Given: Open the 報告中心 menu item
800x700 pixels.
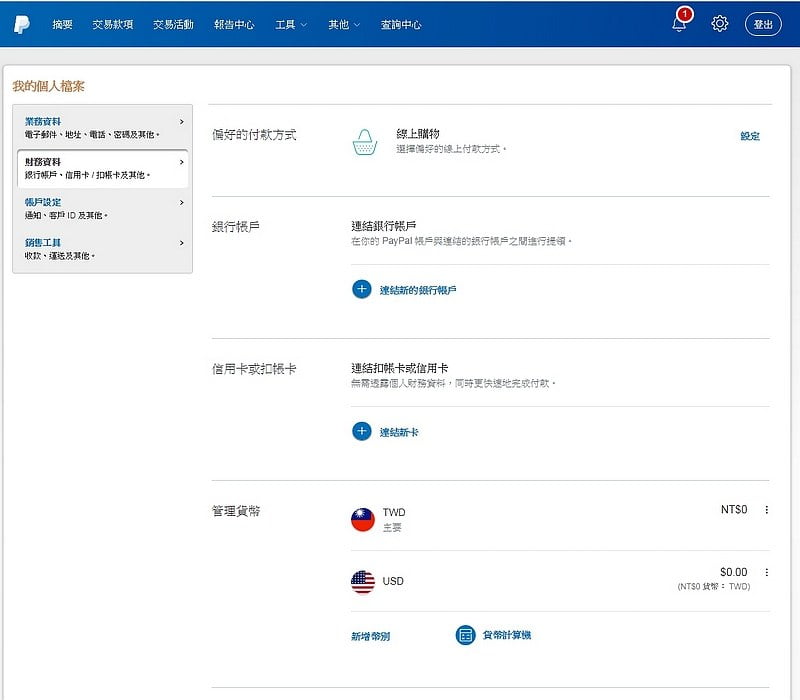Looking at the screenshot, I should 234,24.
